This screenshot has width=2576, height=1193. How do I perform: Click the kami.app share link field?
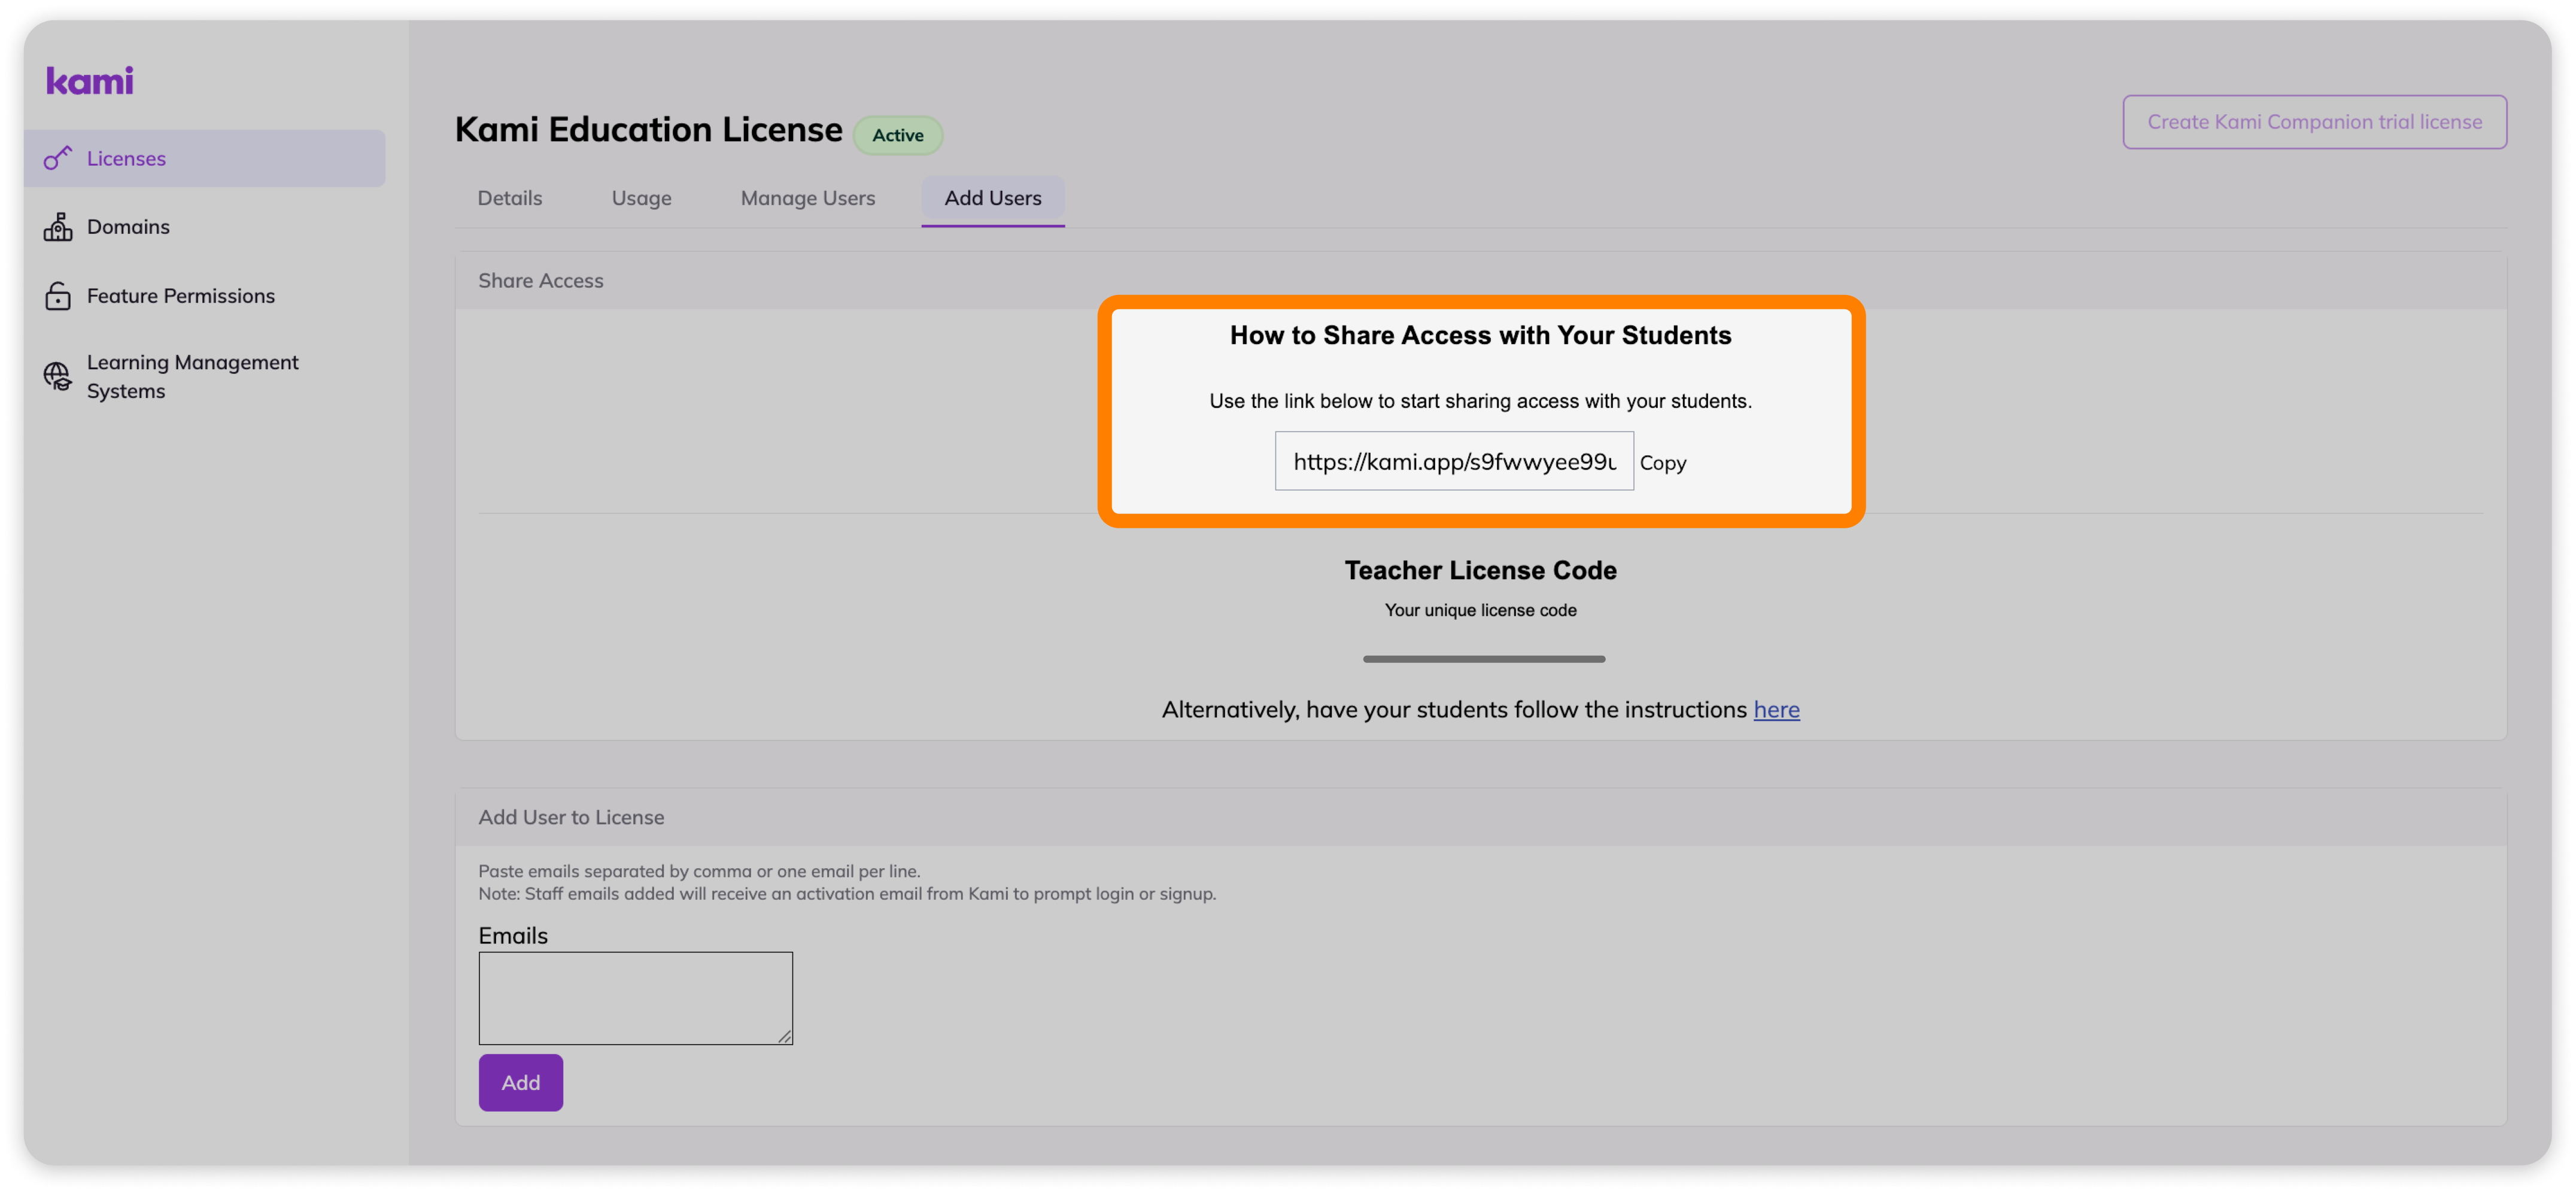pyautogui.click(x=1454, y=461)
